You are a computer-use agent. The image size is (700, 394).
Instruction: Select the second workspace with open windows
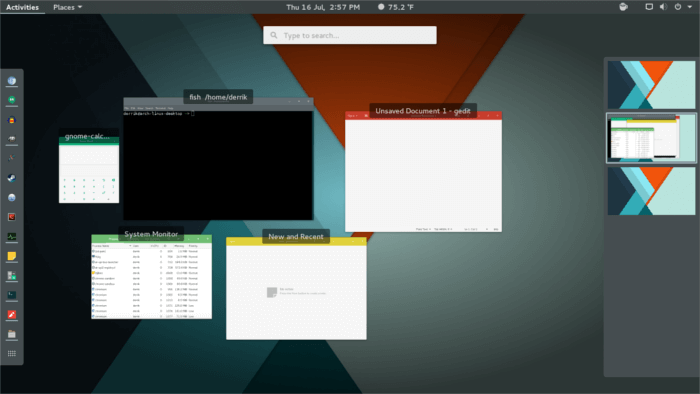coord(651,138)
